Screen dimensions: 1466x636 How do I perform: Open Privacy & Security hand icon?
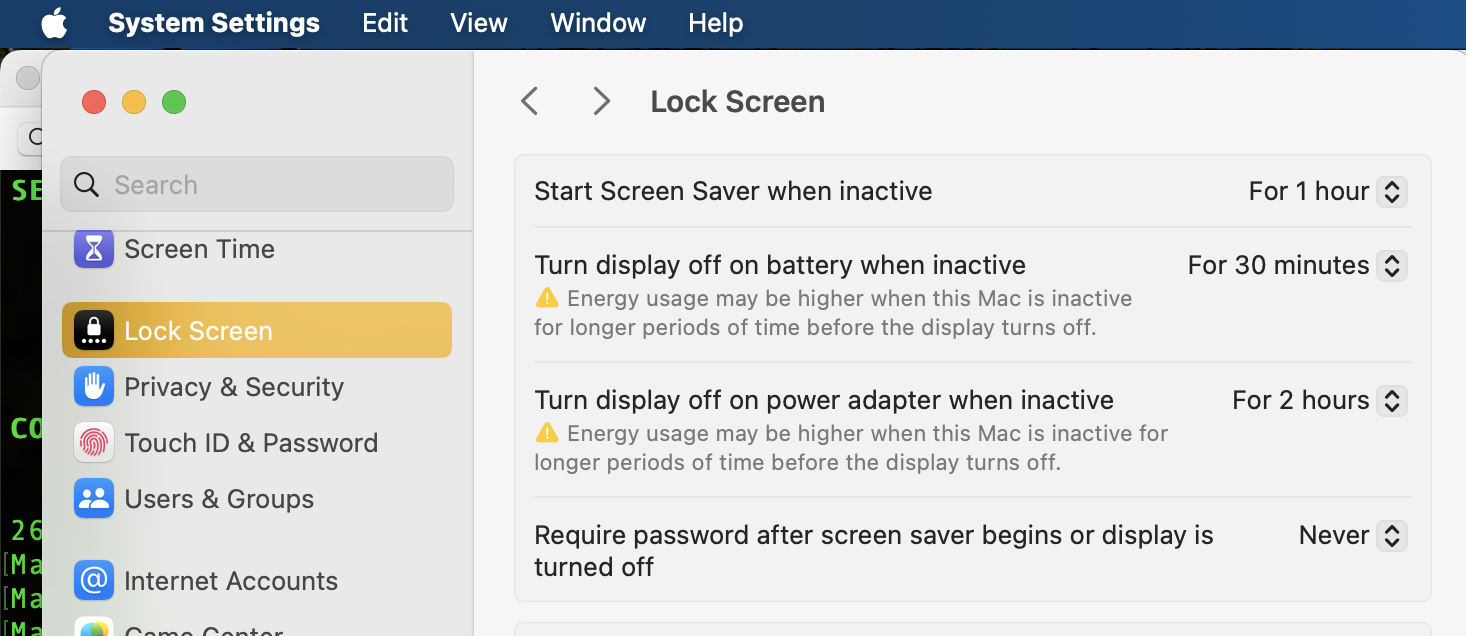click(94, 387)
